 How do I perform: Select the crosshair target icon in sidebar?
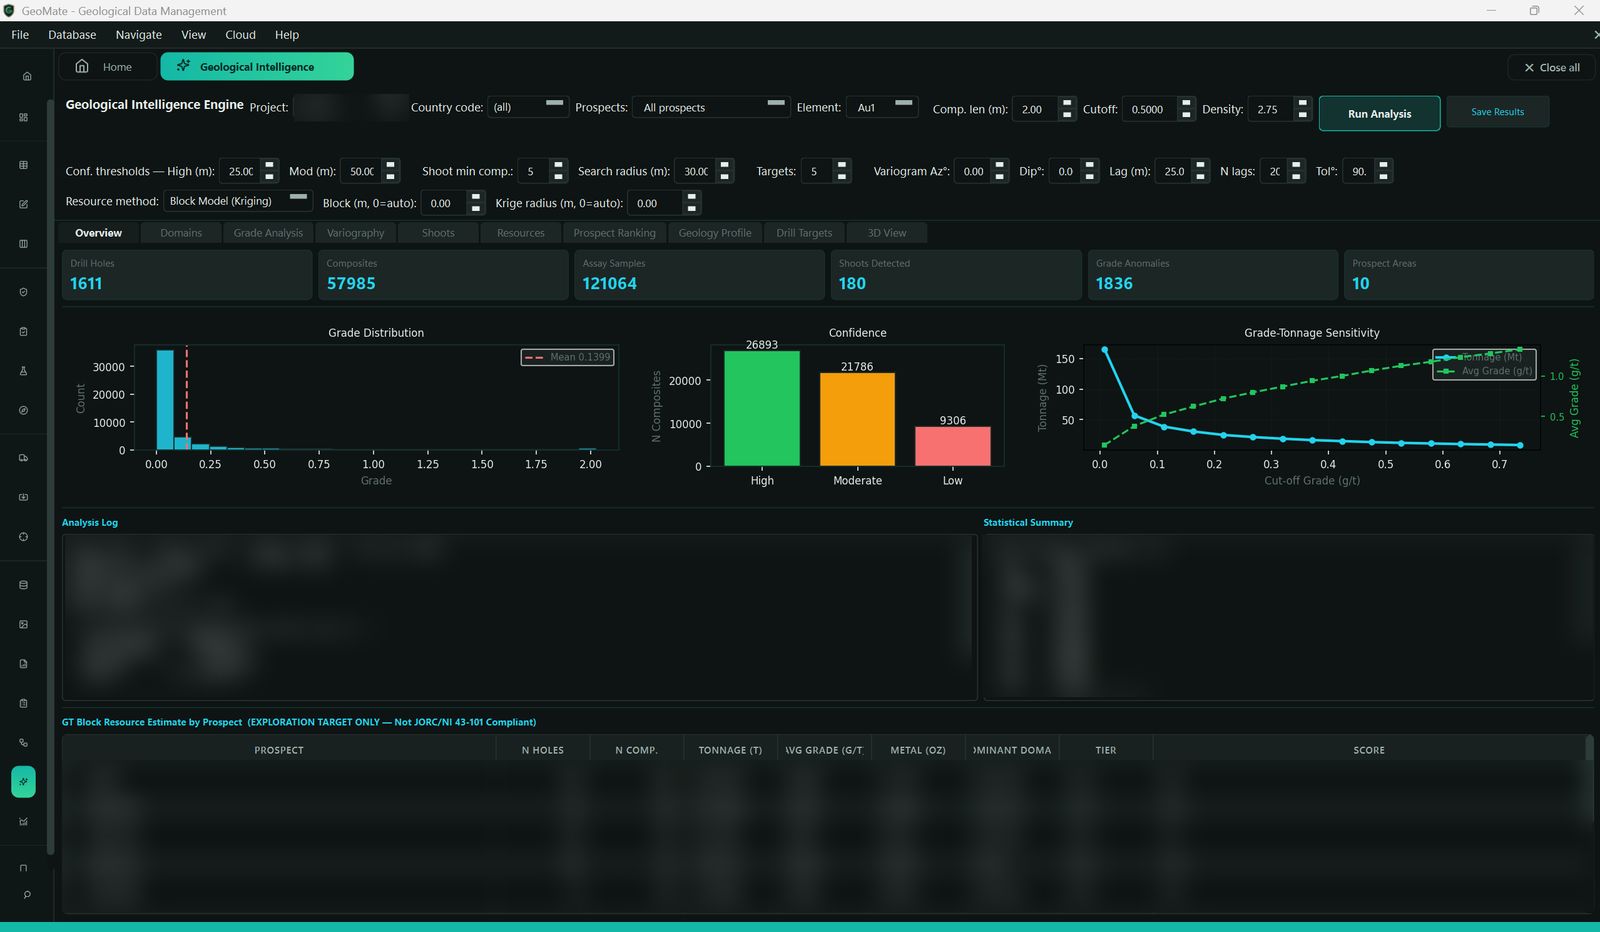pyautogui.click(x=23, y=537)
